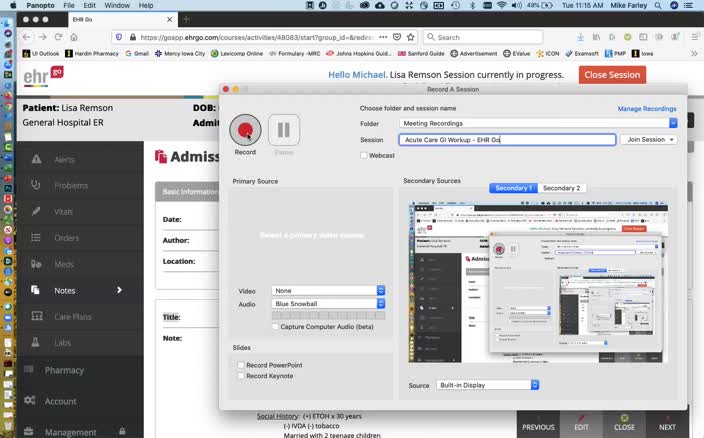Open the Panopto menu in menu bar
704x438 pixels.
(40, 5)
